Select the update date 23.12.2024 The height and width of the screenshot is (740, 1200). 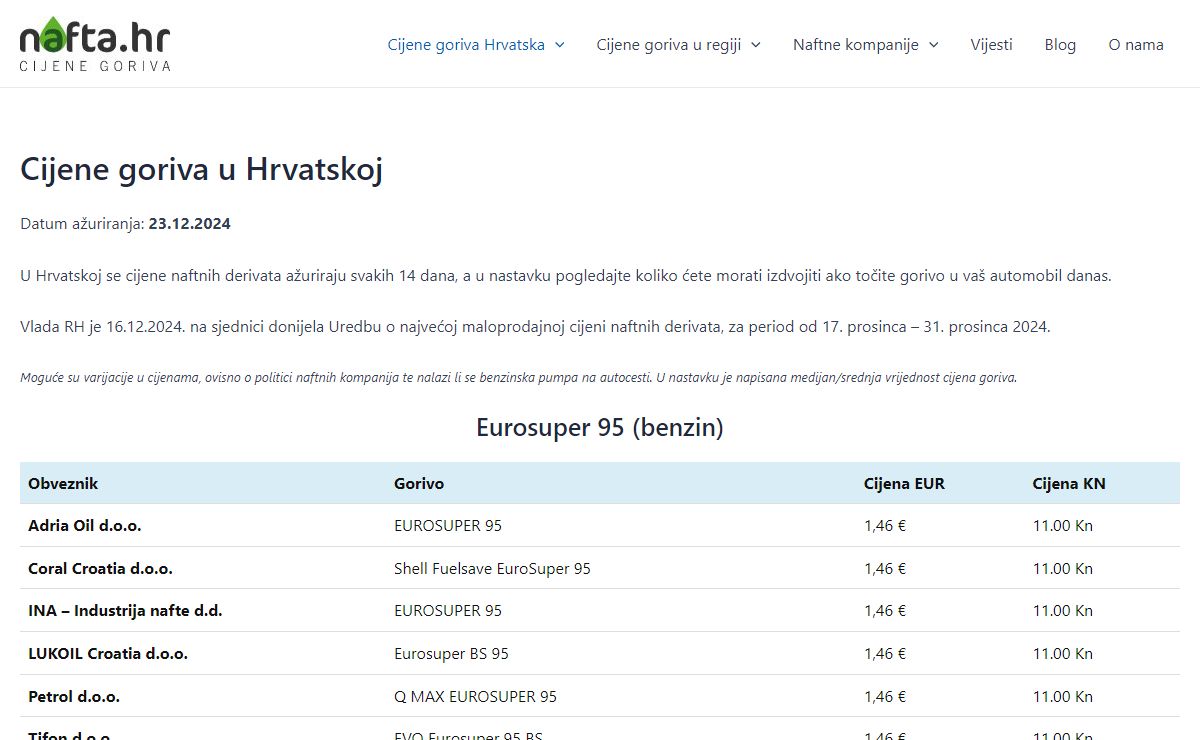pyautogui.click(x=190, y=224)
